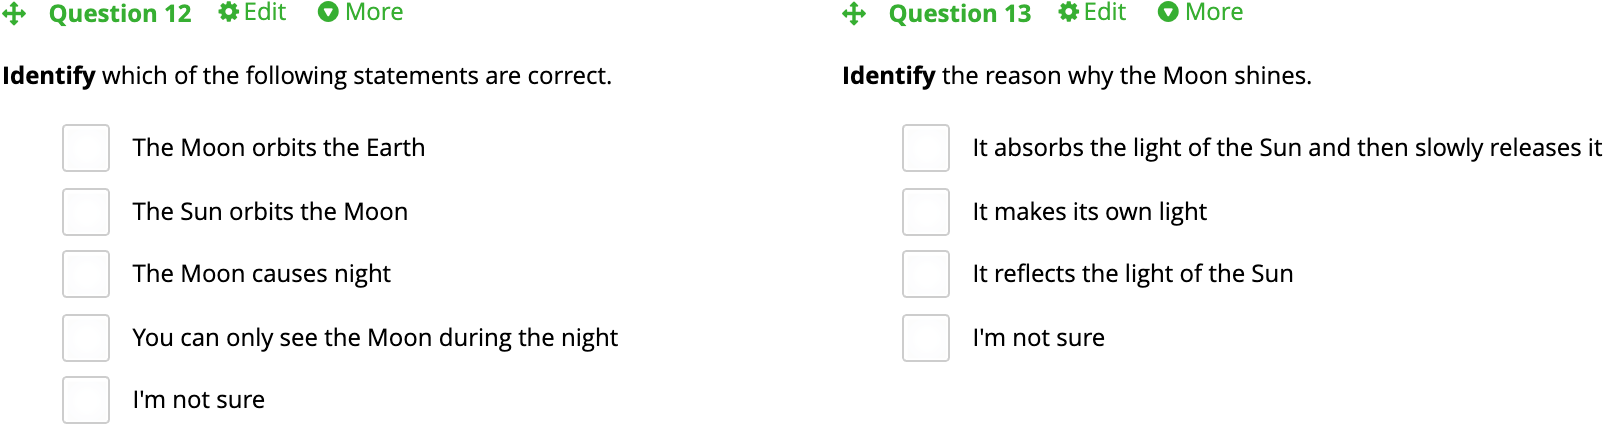Select 'It reflects the light of the Sun' checkbox
Image resolution: width=1616 pixels, height=442 pixels.
point(926,274)
